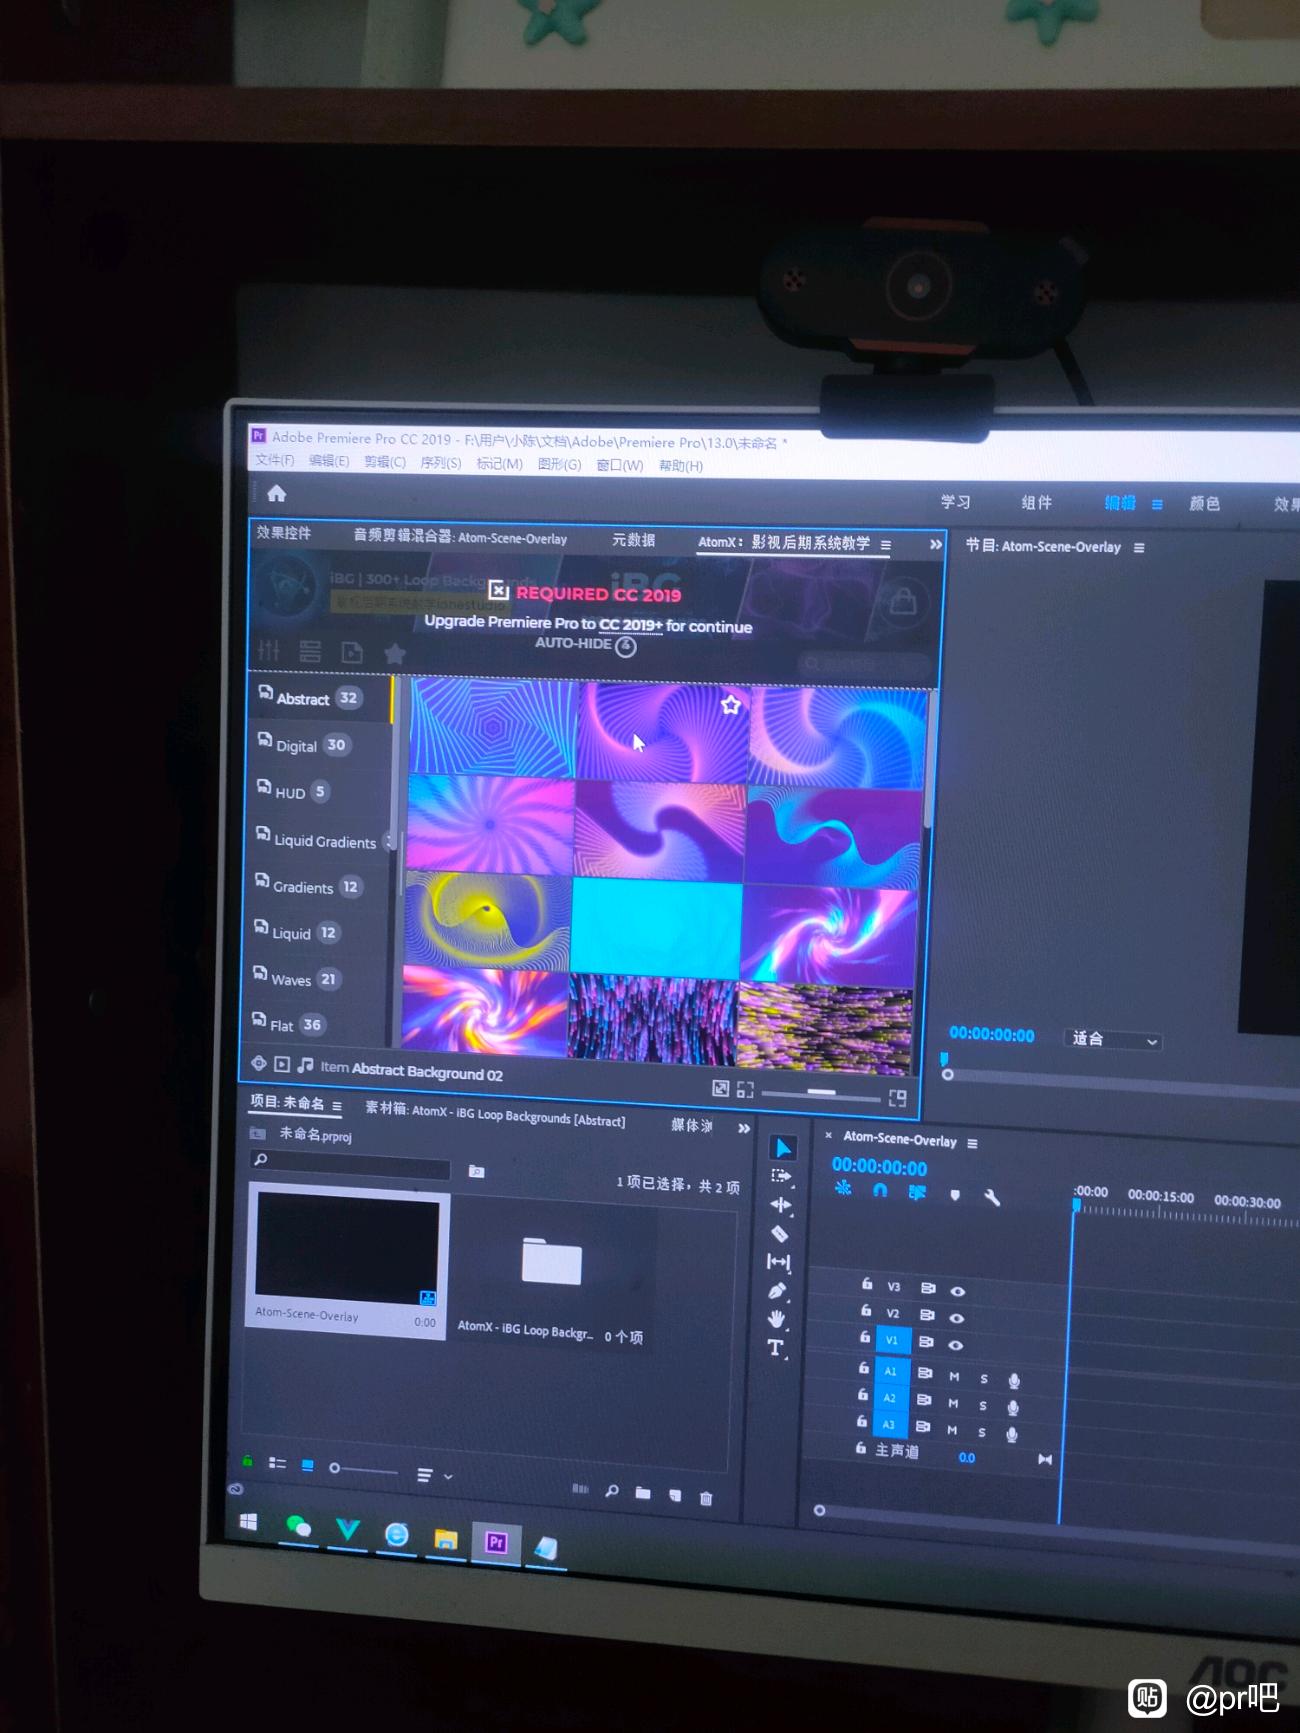
Task: Add a marker in the timeline
Action: (x=955, y=1195)
